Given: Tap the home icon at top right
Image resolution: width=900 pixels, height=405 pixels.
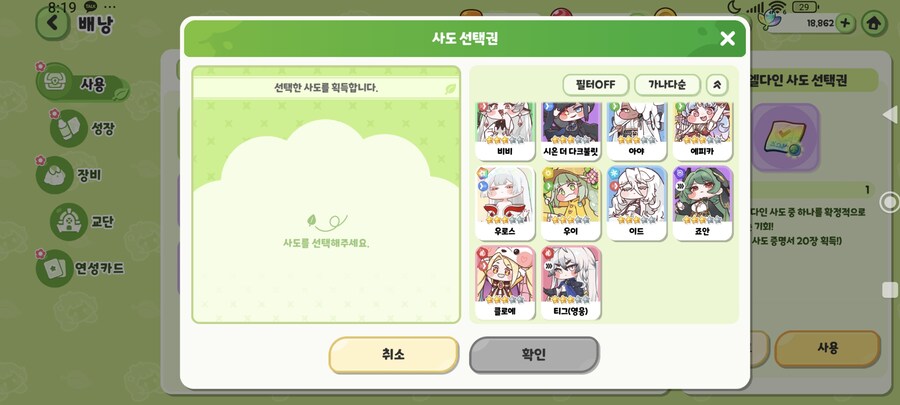Looking at the screenshot, I should pyautogui.click(x=874, y=24).
